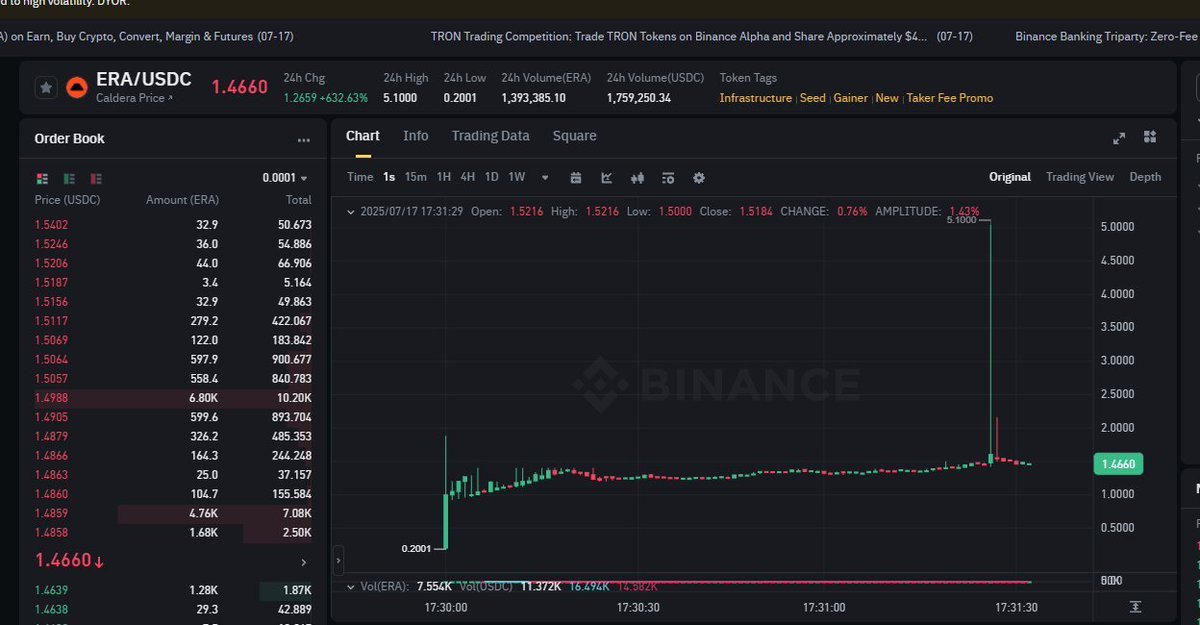
Task: Show the Depth chart
Action: coord(1145,177)
